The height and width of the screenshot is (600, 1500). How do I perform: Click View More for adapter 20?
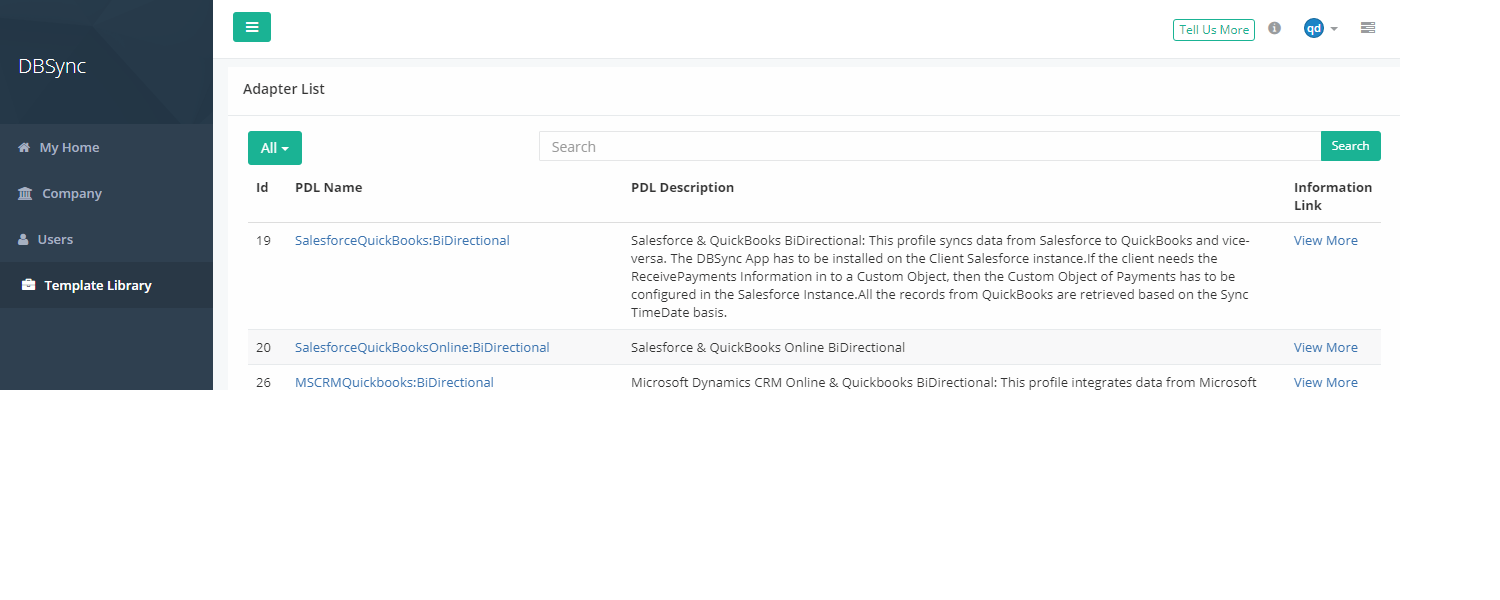1325,348
